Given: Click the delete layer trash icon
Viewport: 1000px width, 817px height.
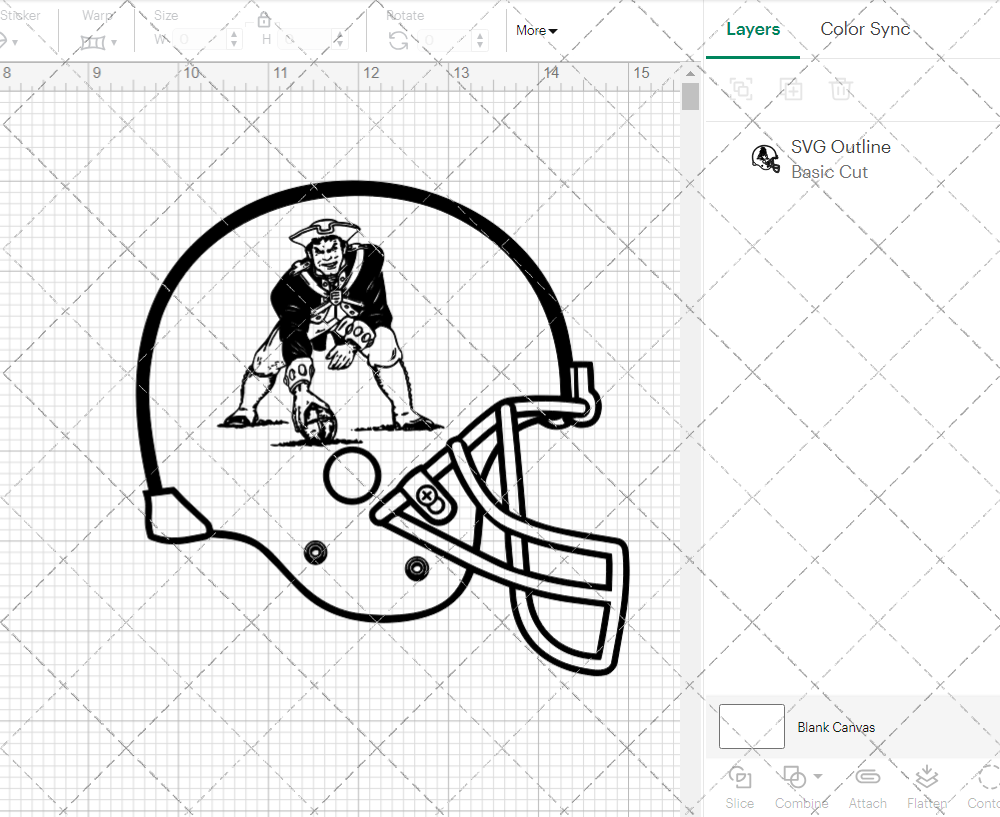Looking at the screenshot, I should (x=841, y=89).
